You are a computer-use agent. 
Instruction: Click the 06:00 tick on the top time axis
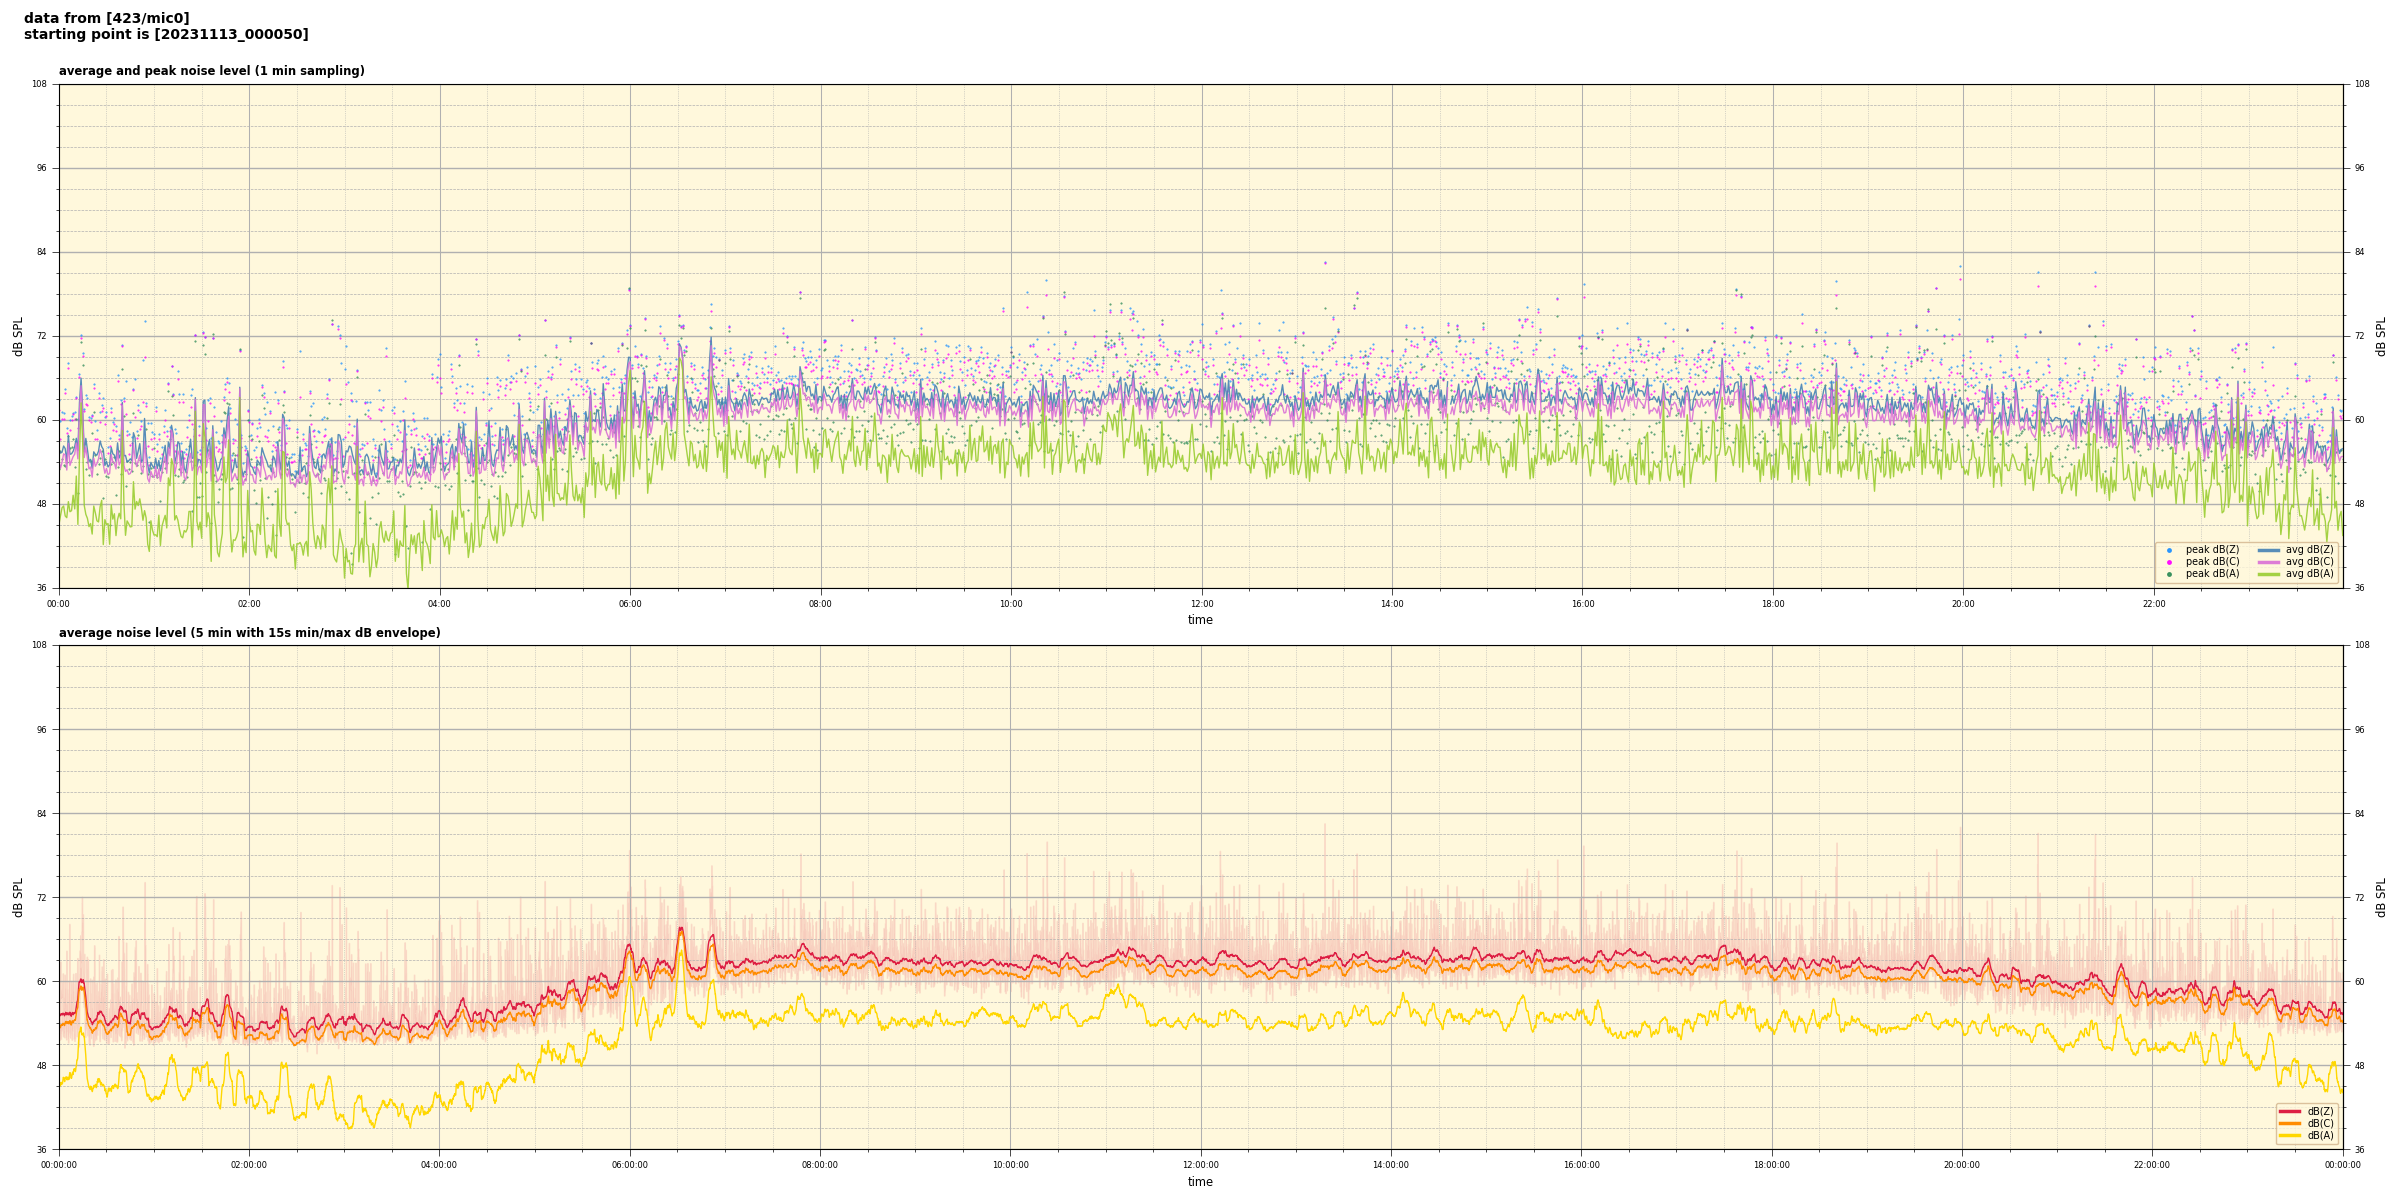click(630, 604)
